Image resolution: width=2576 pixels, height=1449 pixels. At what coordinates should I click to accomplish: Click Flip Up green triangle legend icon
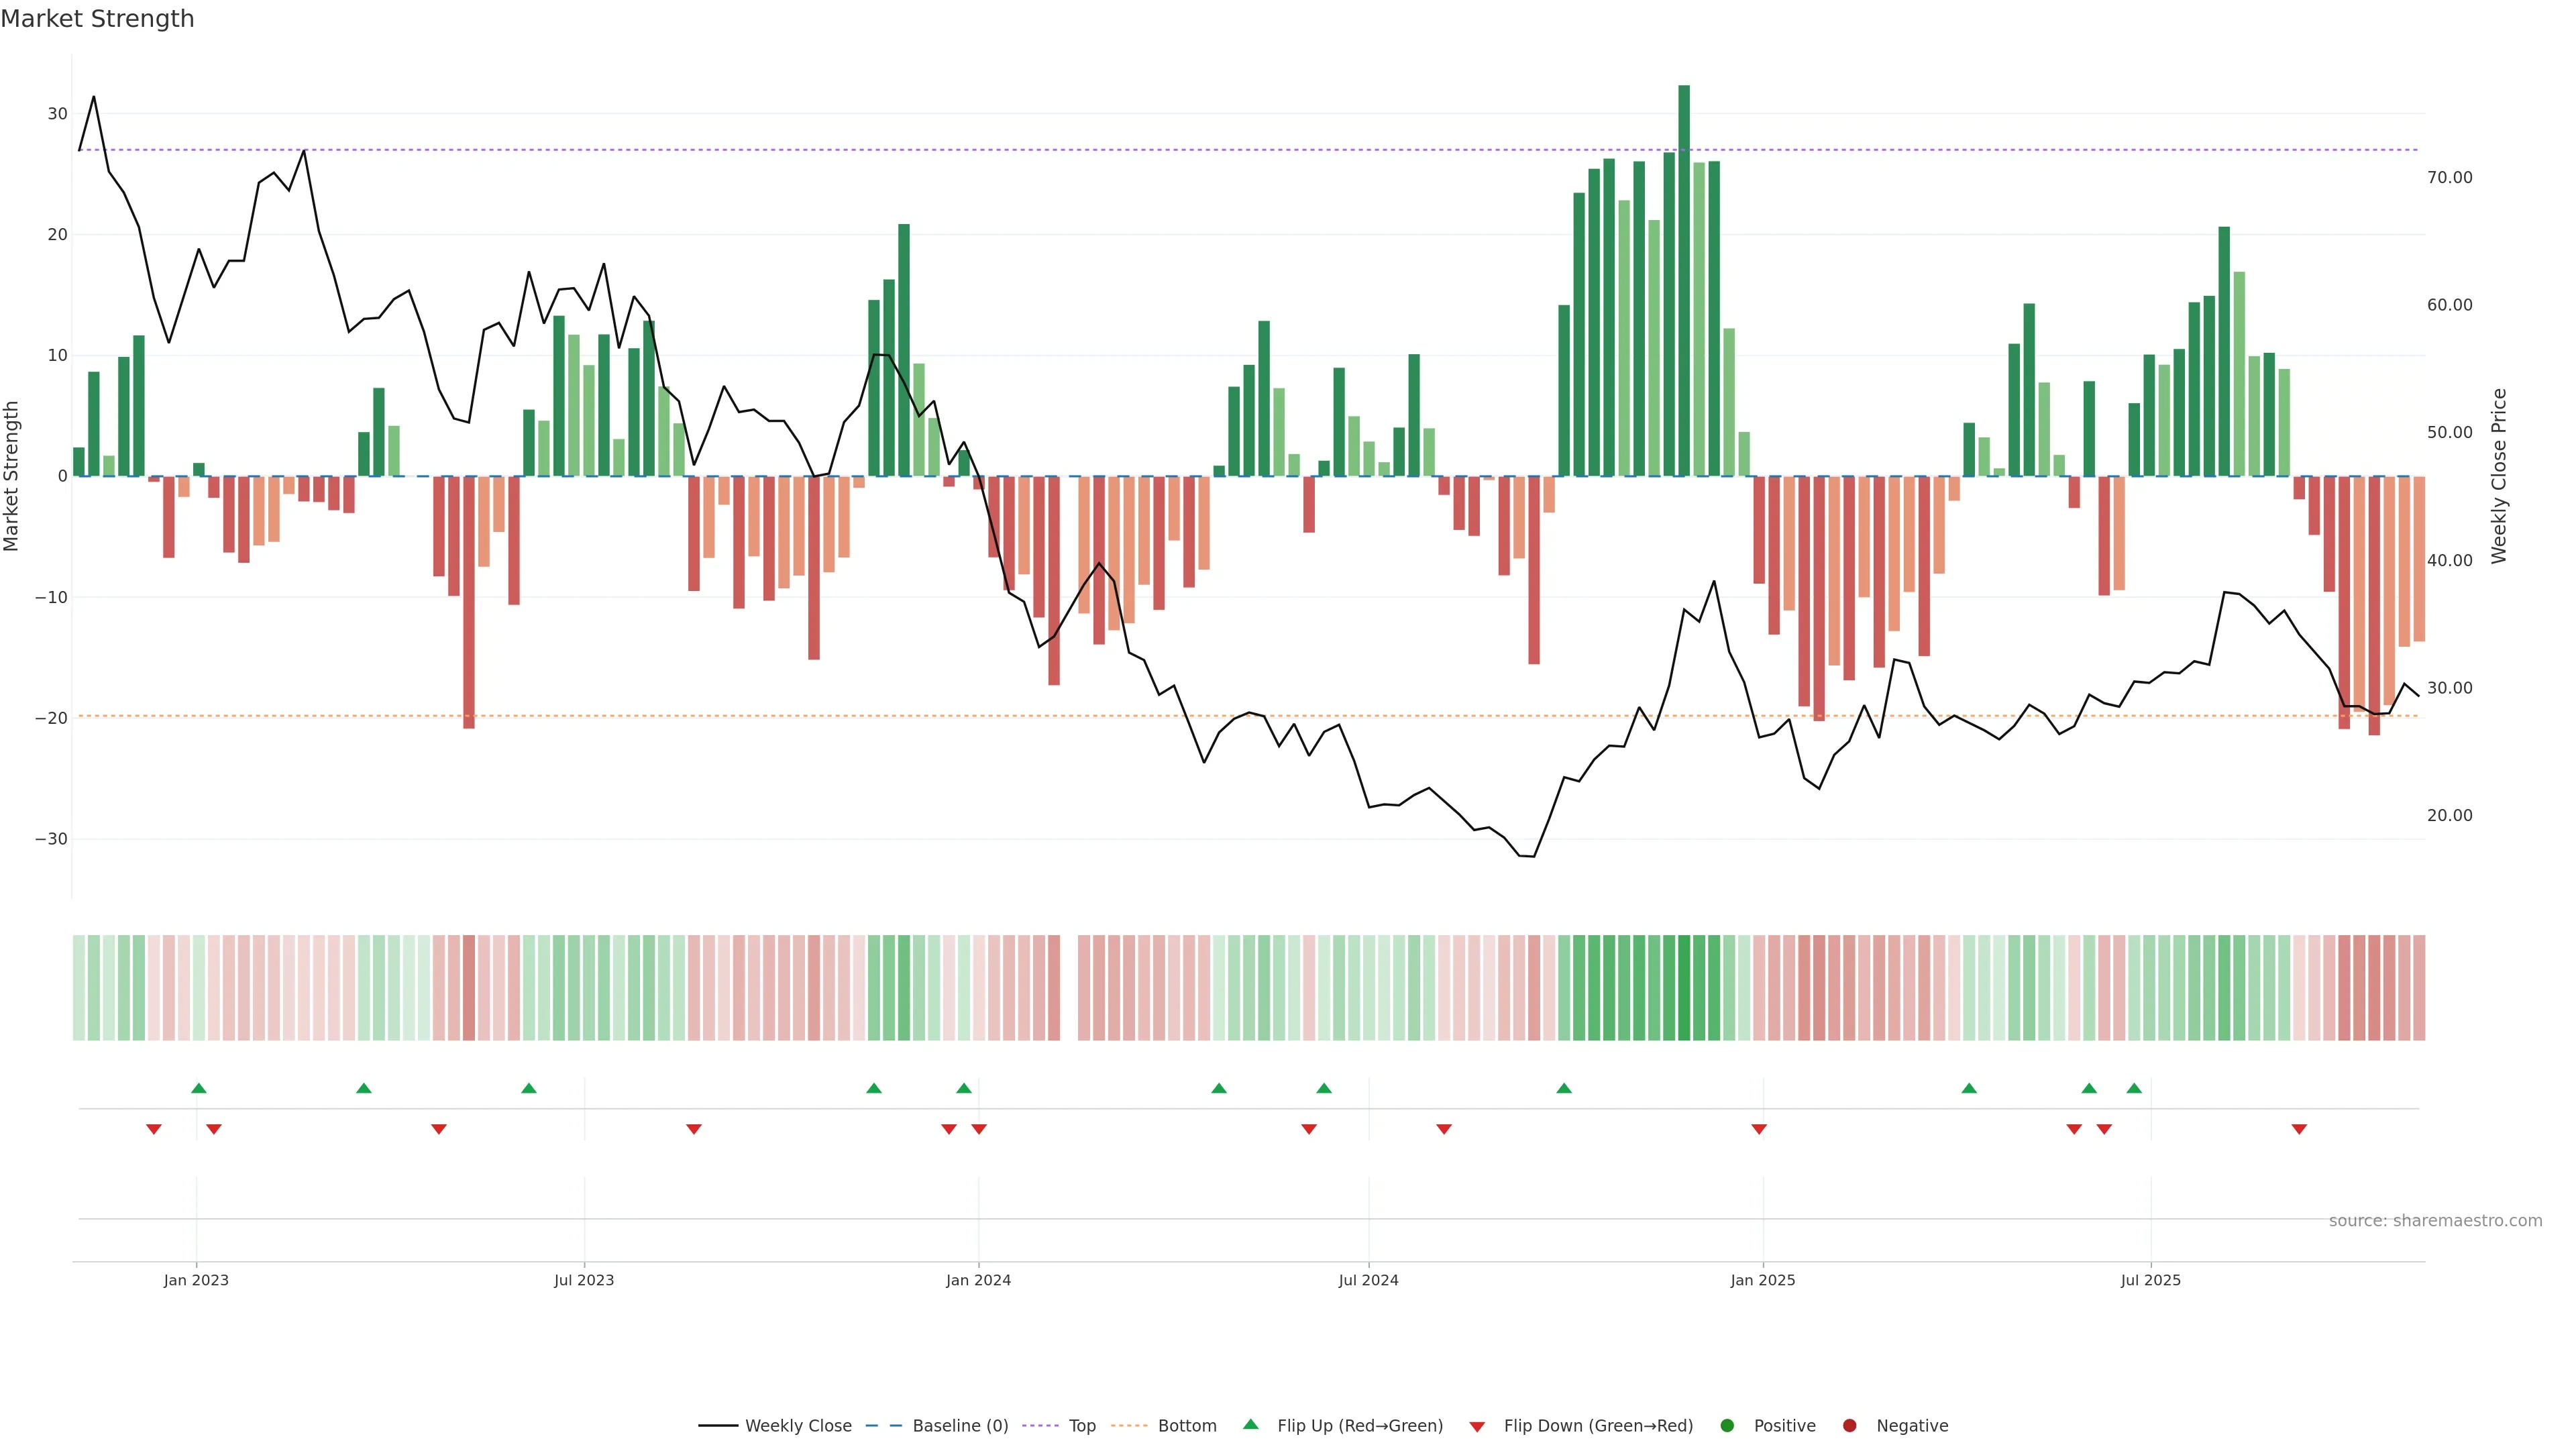pyautogui.click(x=1250, y=1425)
